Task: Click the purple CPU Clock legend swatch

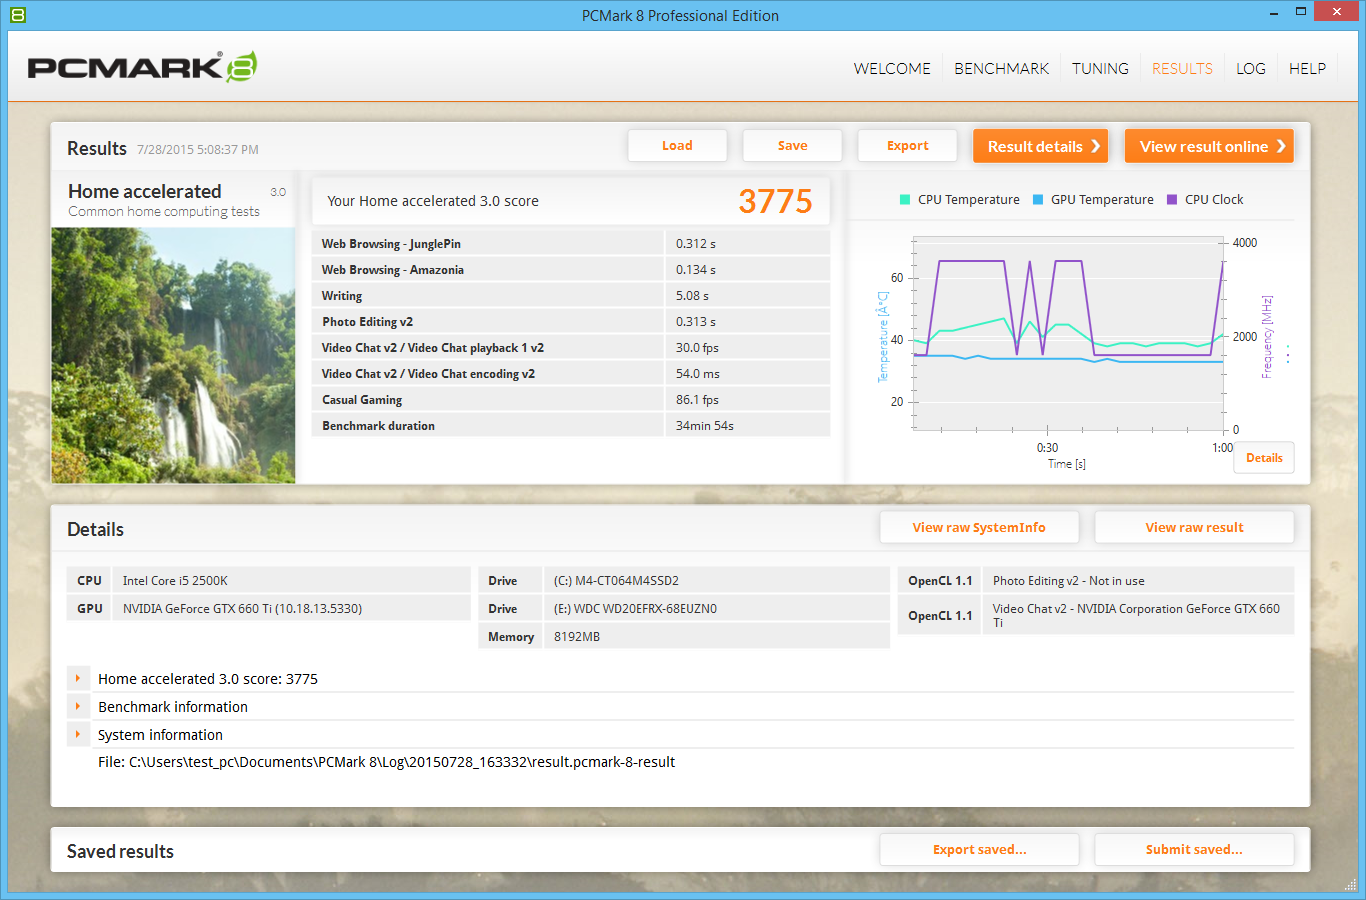Action: coord(1172,200)
